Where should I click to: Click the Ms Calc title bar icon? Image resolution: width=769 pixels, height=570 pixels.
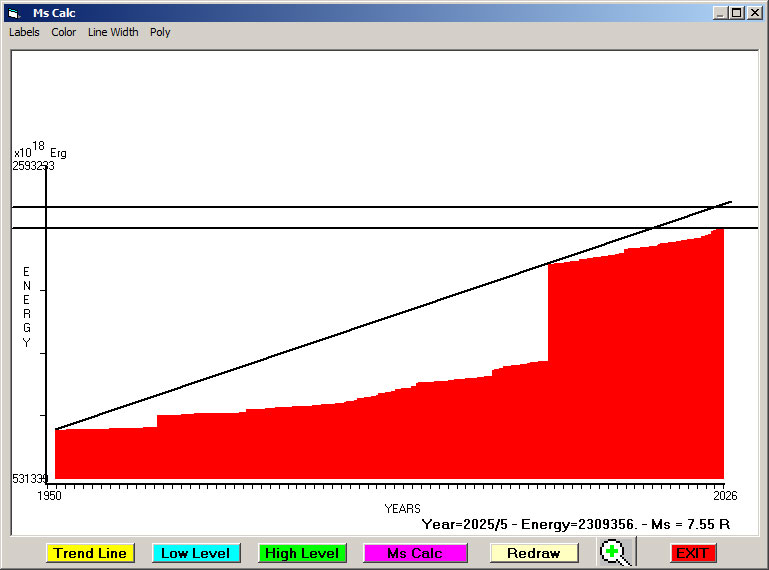point(13,13)
